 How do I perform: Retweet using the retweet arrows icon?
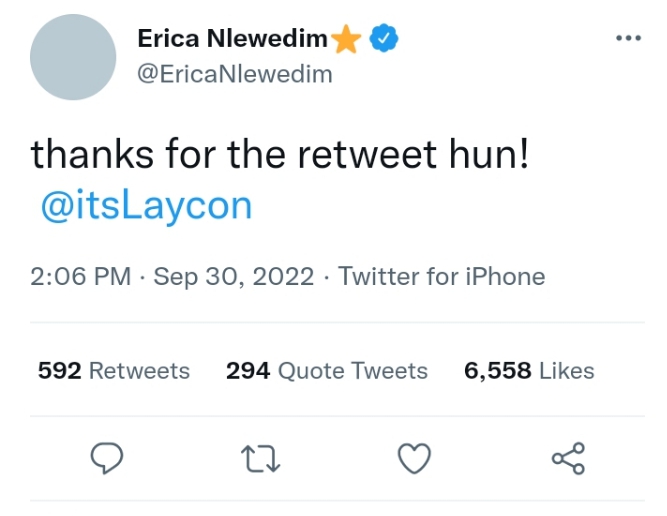[261, 459]
